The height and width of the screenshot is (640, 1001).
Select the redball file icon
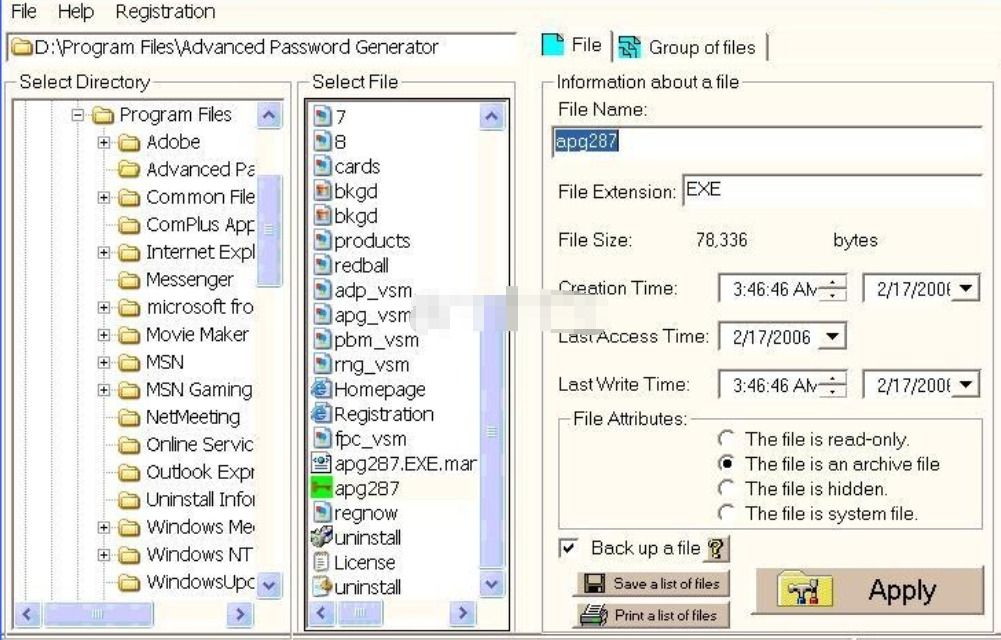(322, 265)
